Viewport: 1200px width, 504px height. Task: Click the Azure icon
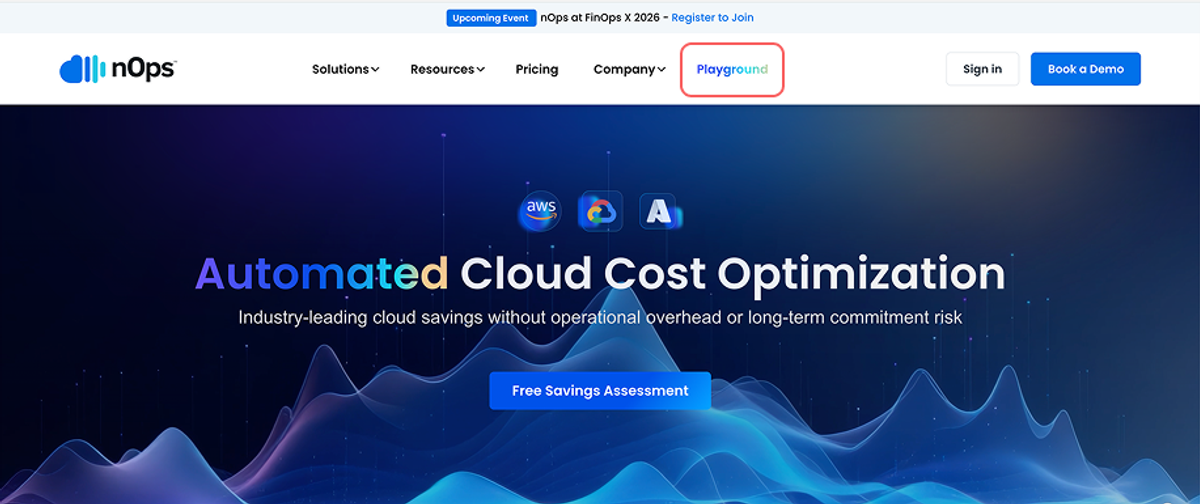tap(659, 211)
